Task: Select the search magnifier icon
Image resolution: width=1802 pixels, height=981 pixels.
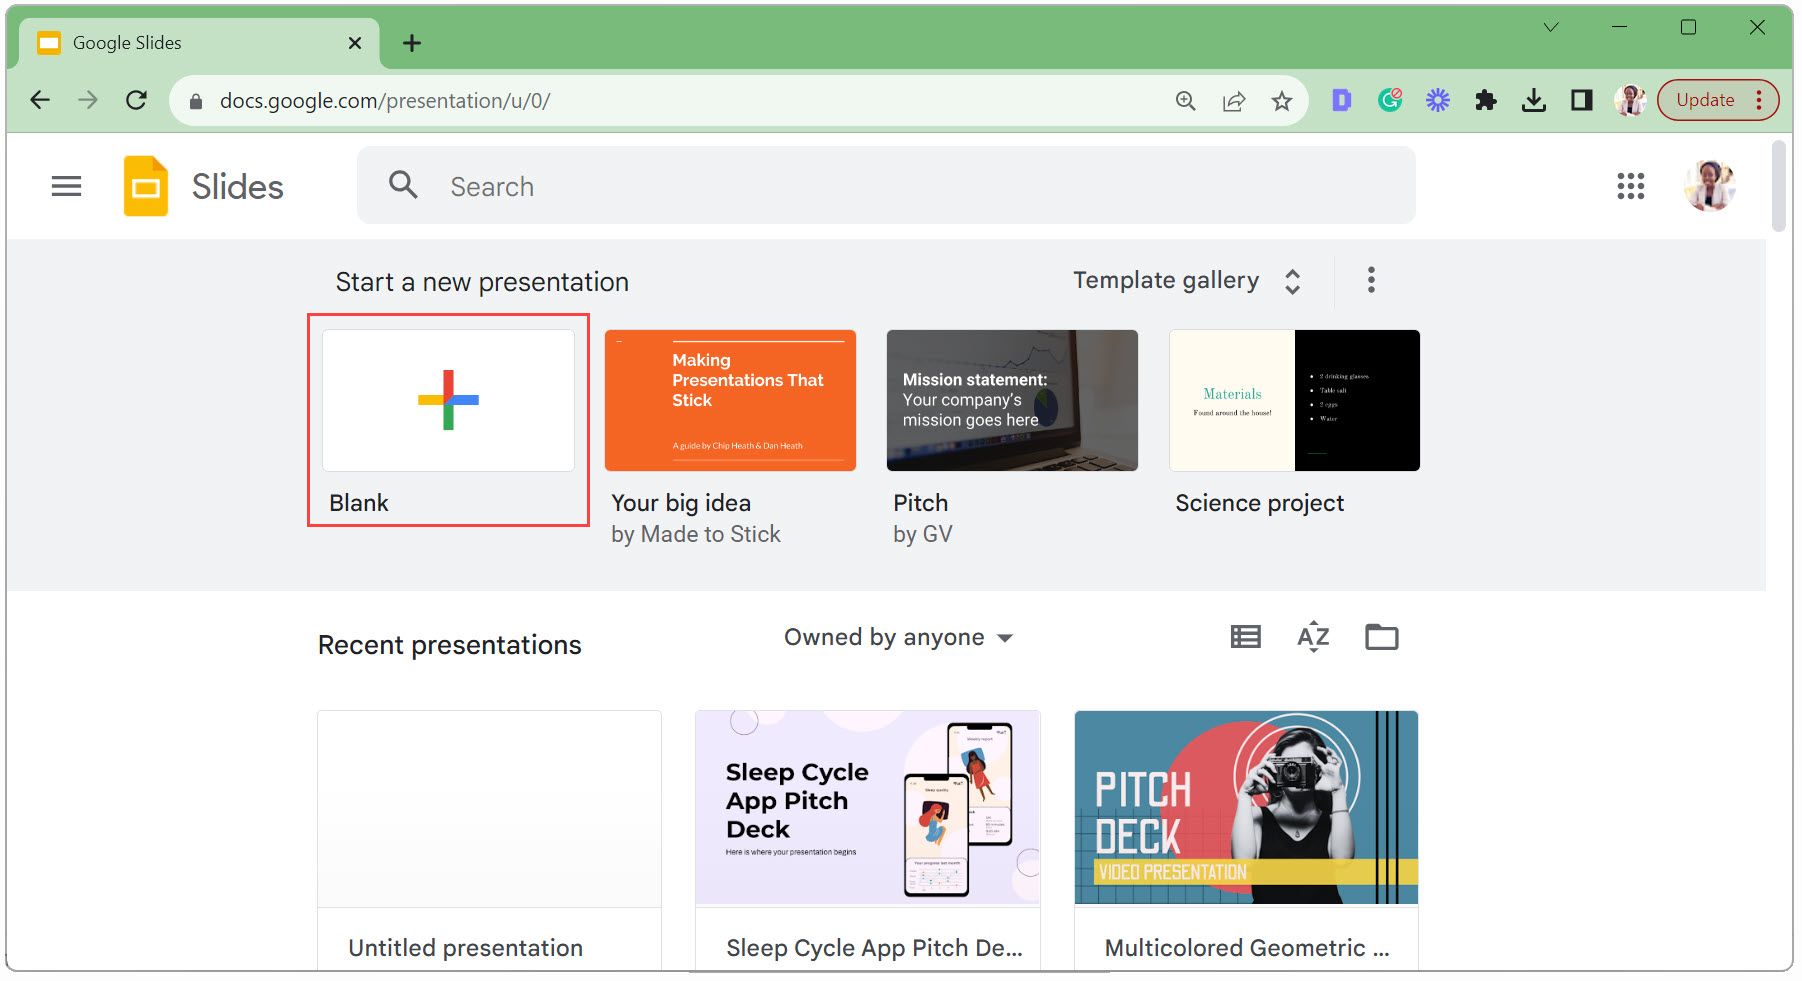Action: pyautogui.click(x=403, y=185)
